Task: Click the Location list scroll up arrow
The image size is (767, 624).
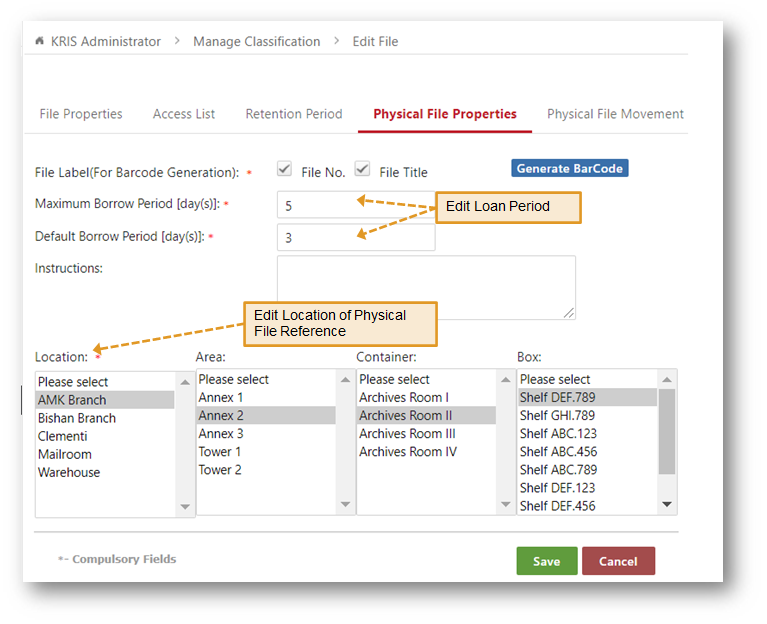Action: [185, 382]
